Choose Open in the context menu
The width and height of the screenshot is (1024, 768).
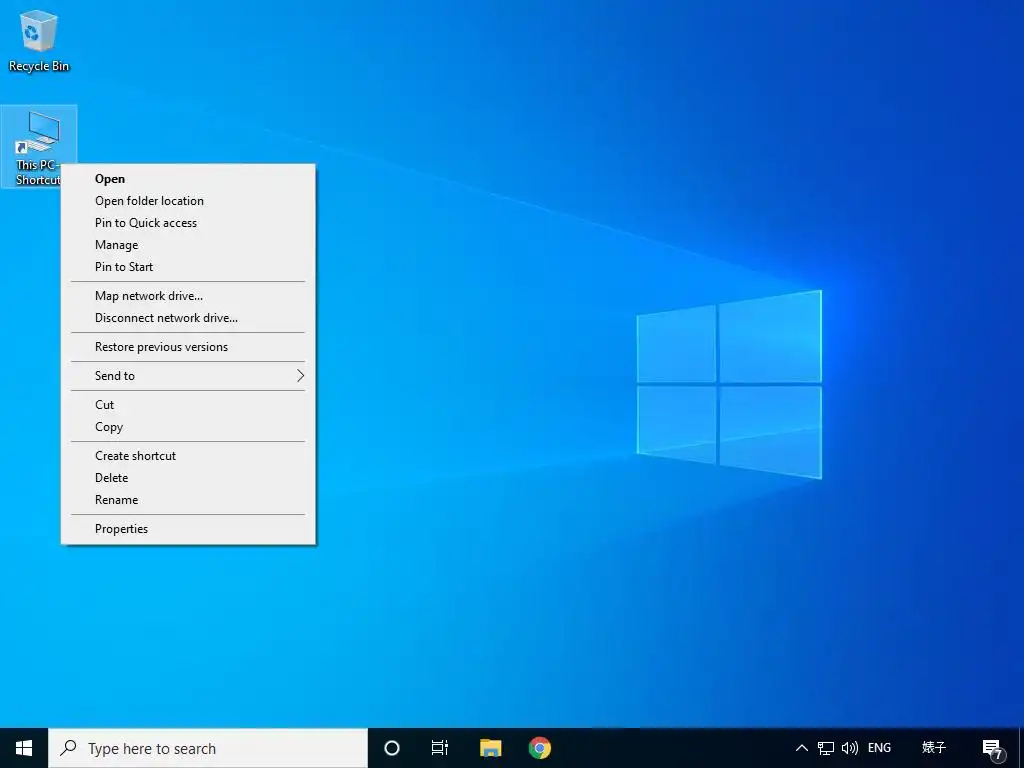click(188, 179)
